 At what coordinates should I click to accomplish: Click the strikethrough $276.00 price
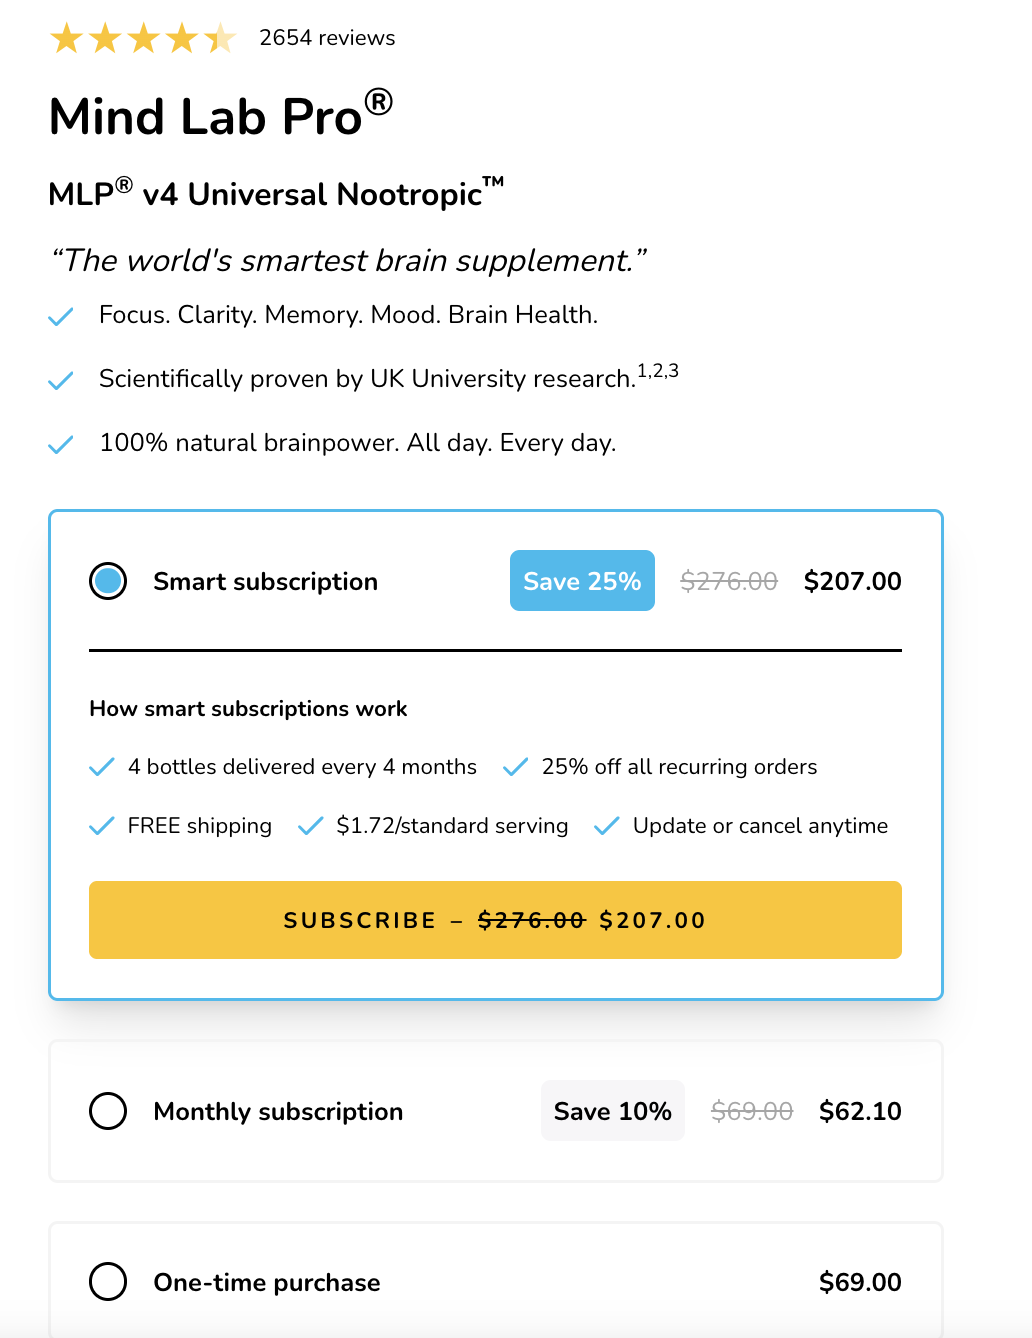[x=729, y=580]
